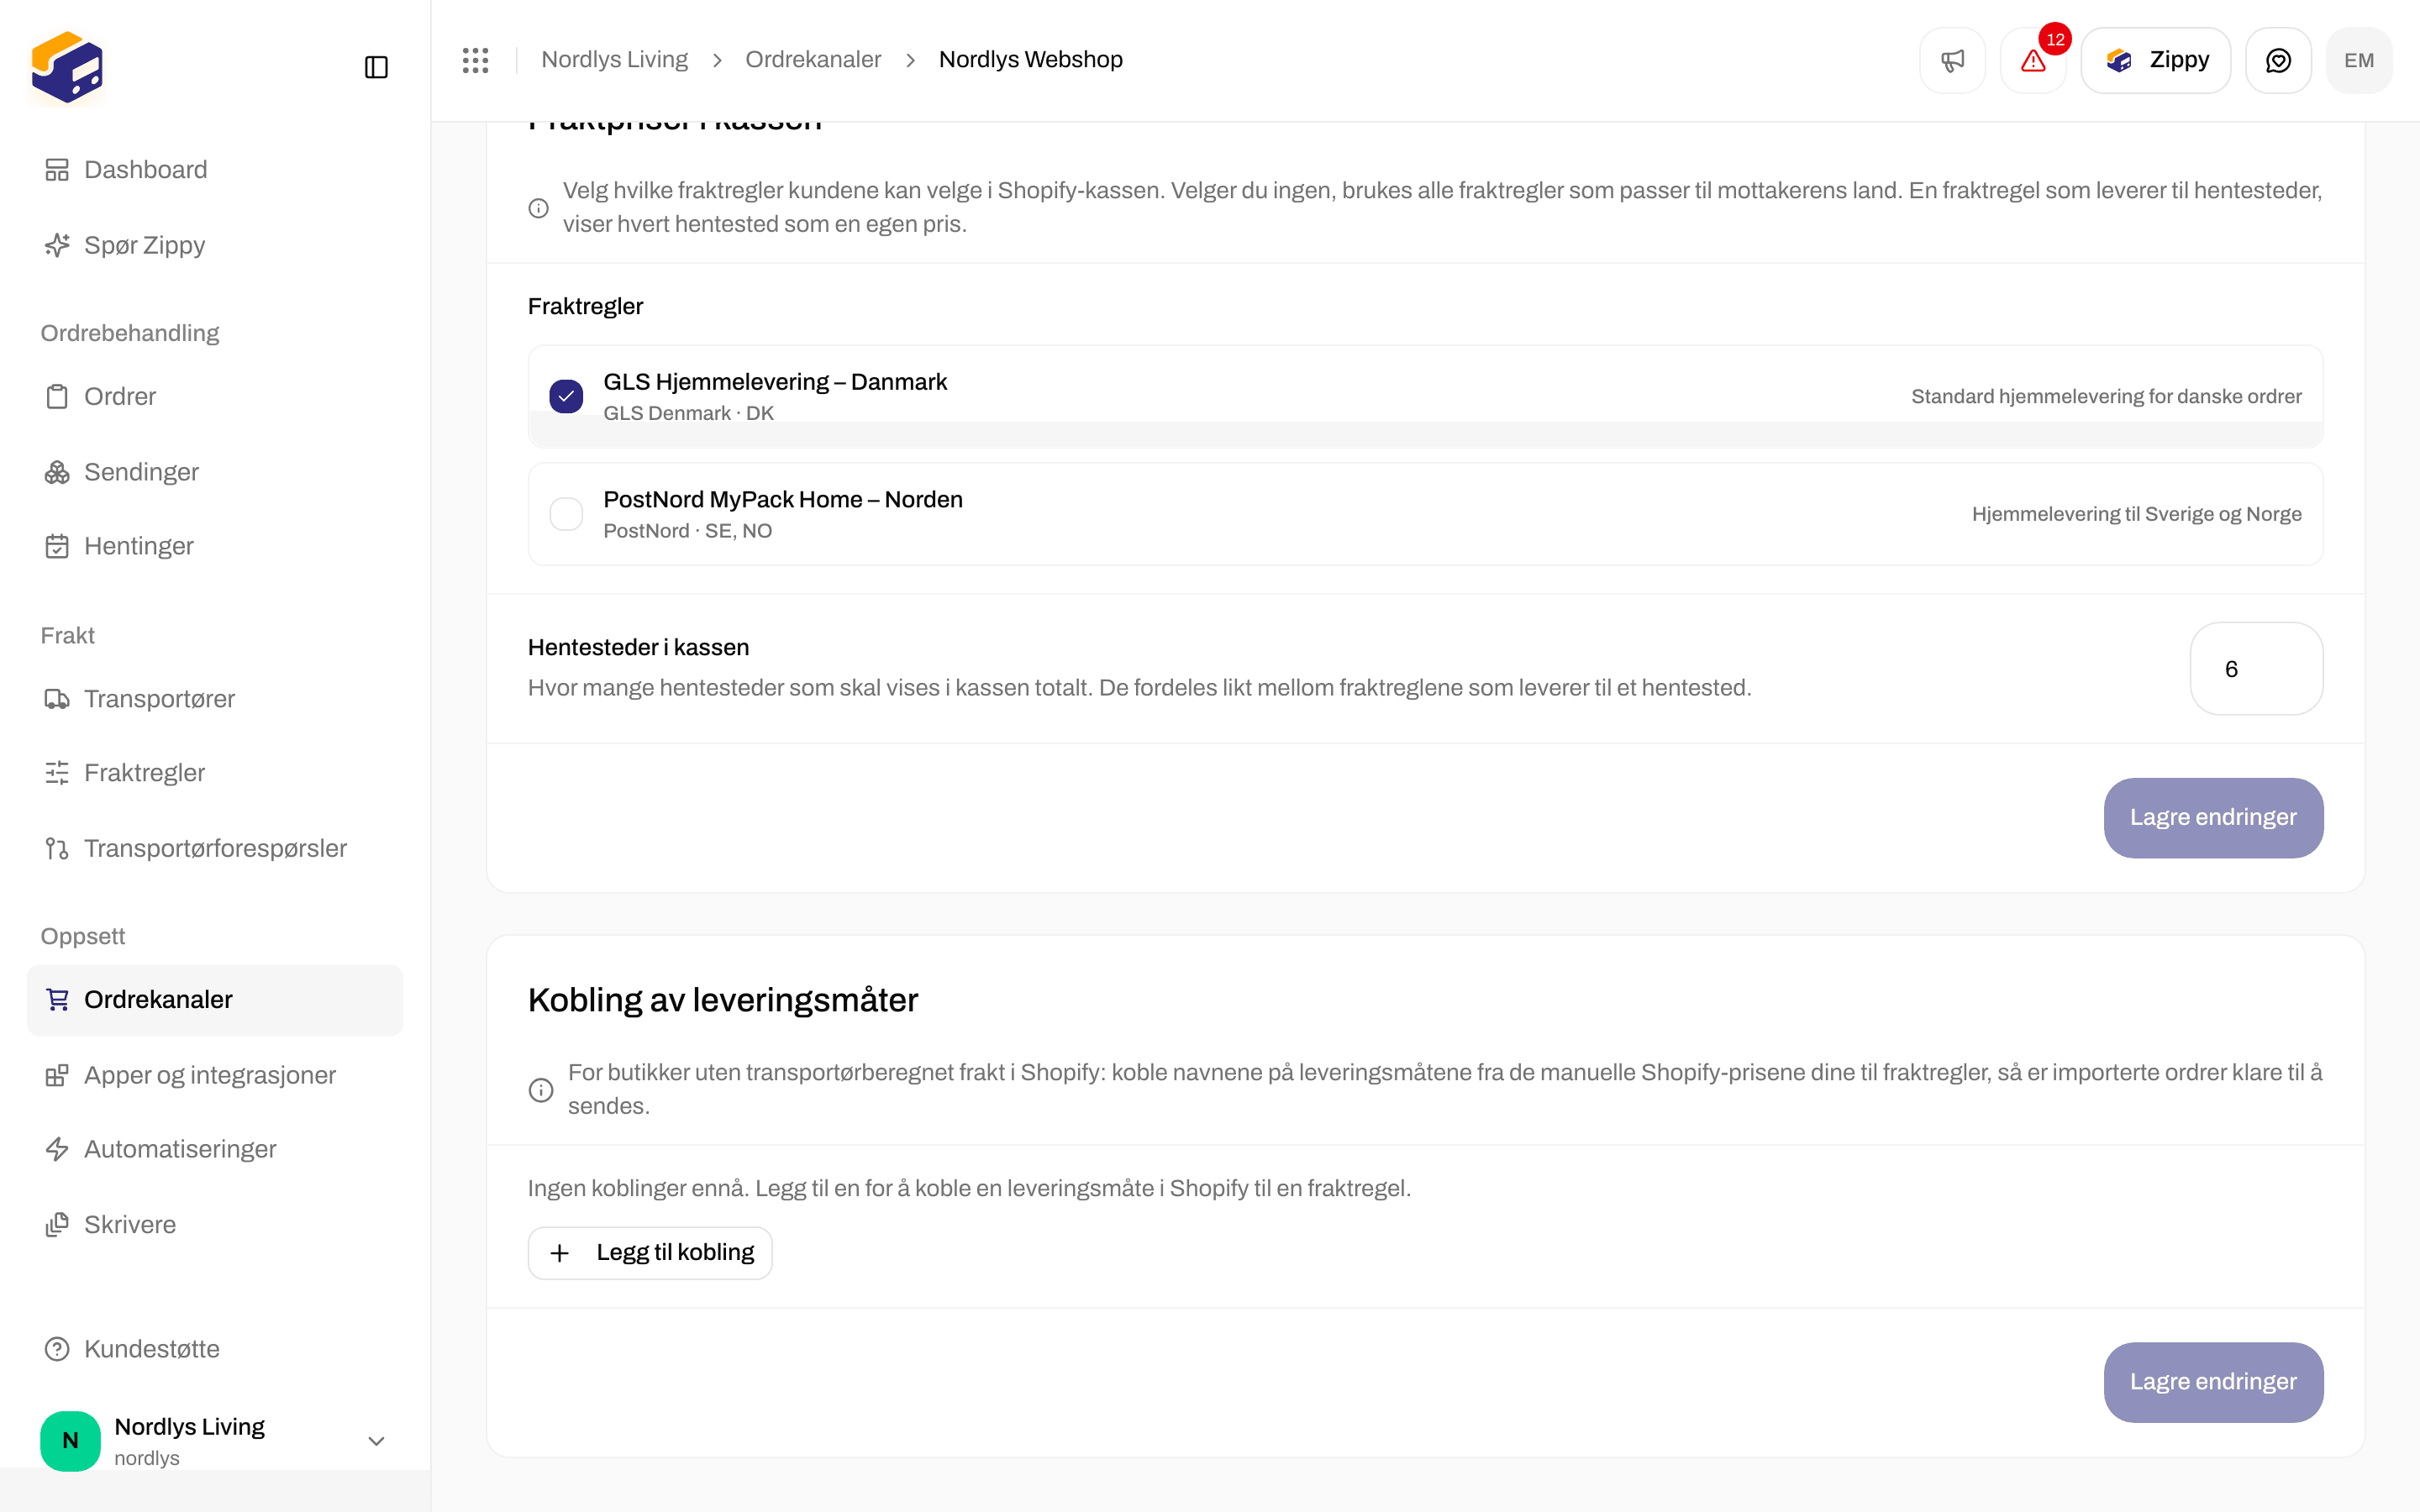This screenshot has width=2420, height=1512.
Task: Click the plus icon on Legg til kobling
Action: 560,1253
